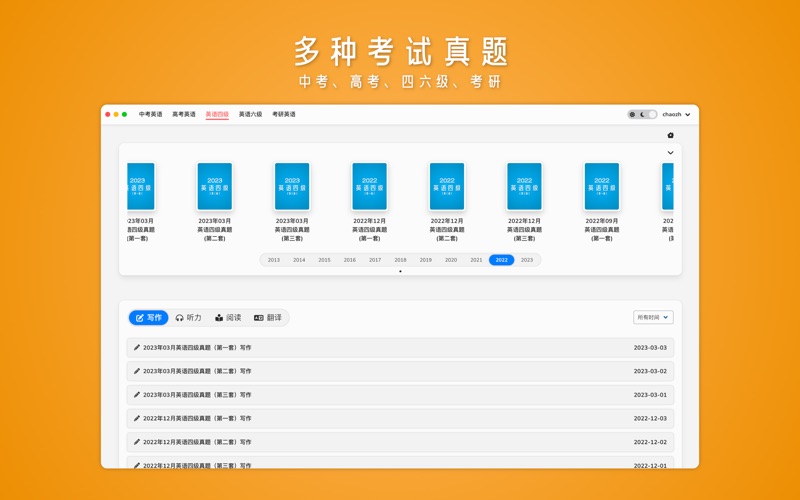800x500 pixels.
Task: Collapse the exam carousel with the chevron
Action: point(670,153)
